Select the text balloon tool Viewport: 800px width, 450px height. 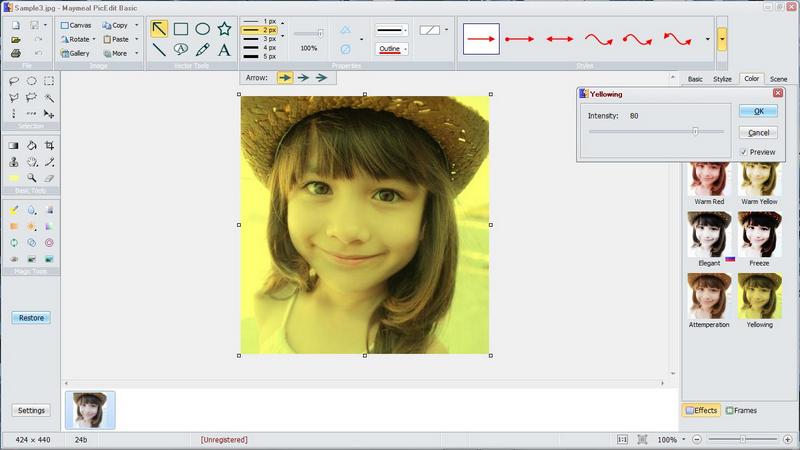tap(181, 49)
